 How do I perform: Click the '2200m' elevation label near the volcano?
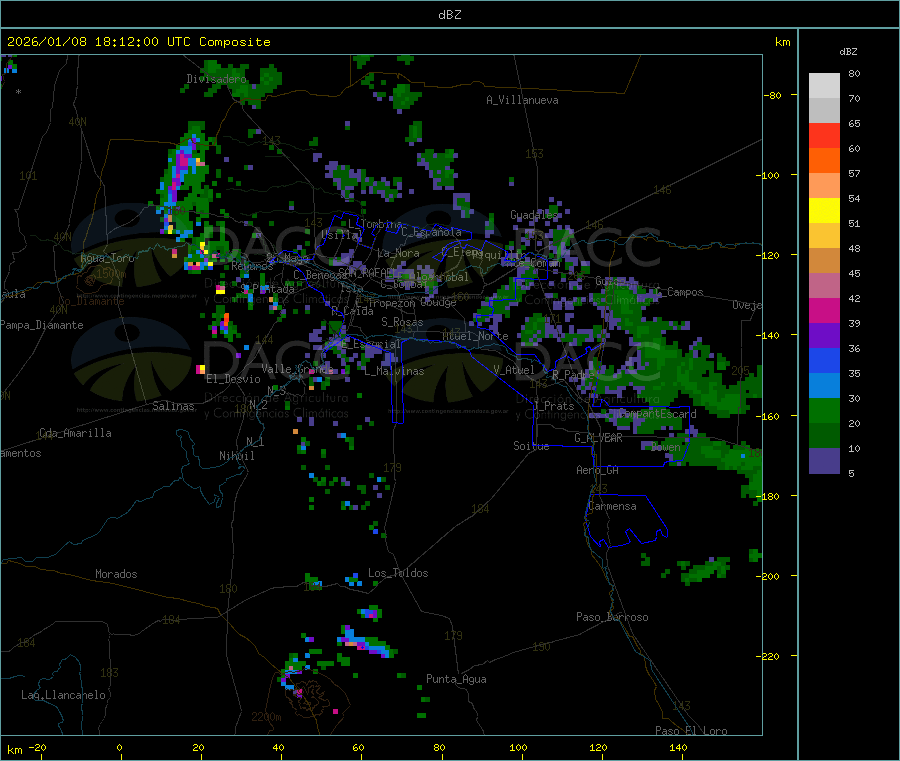(x=266, y=717)
